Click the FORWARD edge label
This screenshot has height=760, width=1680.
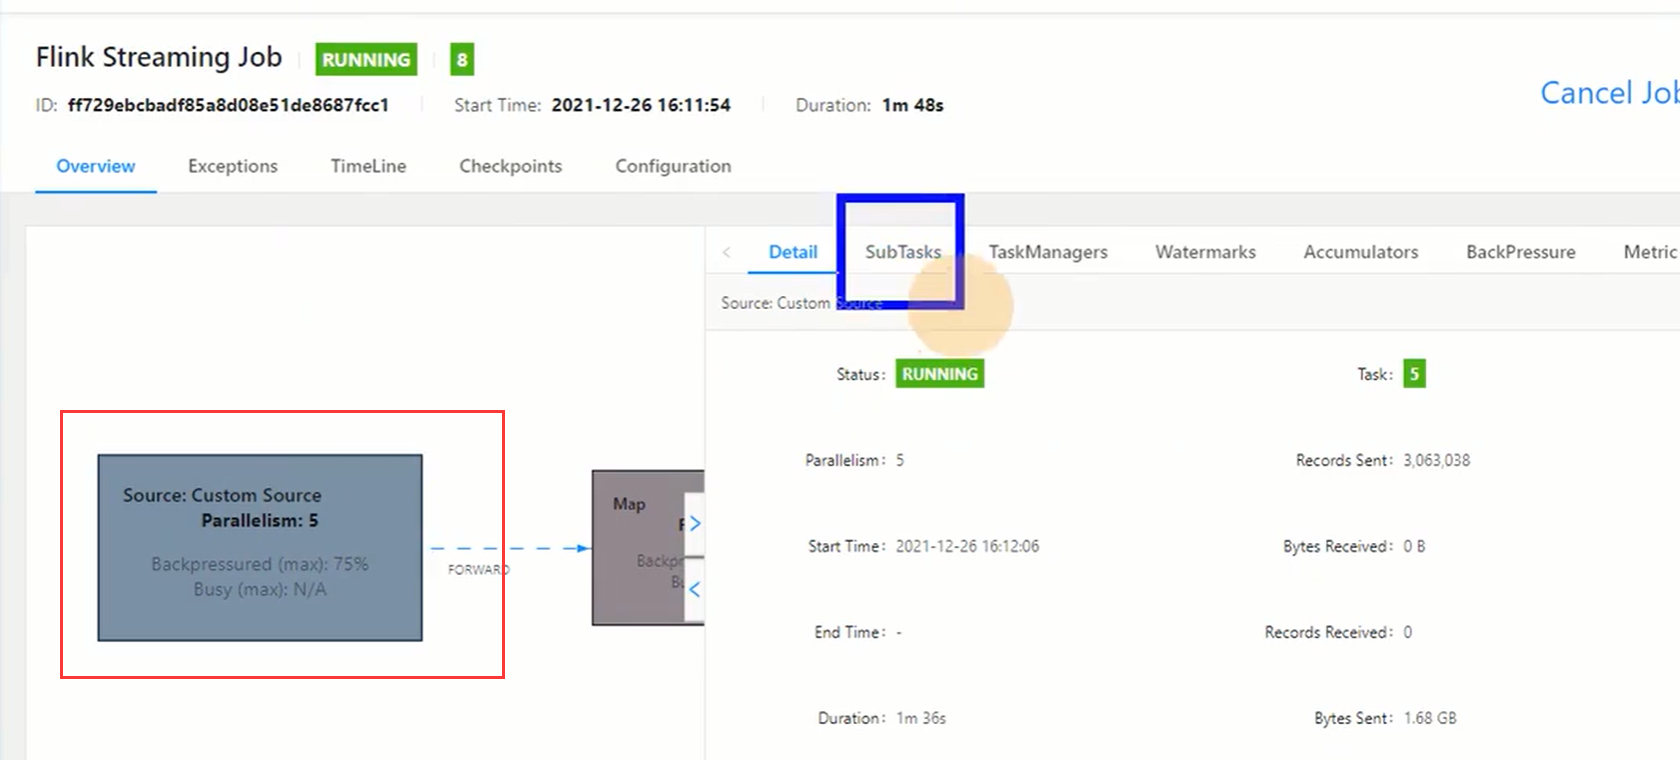point(478,570)
